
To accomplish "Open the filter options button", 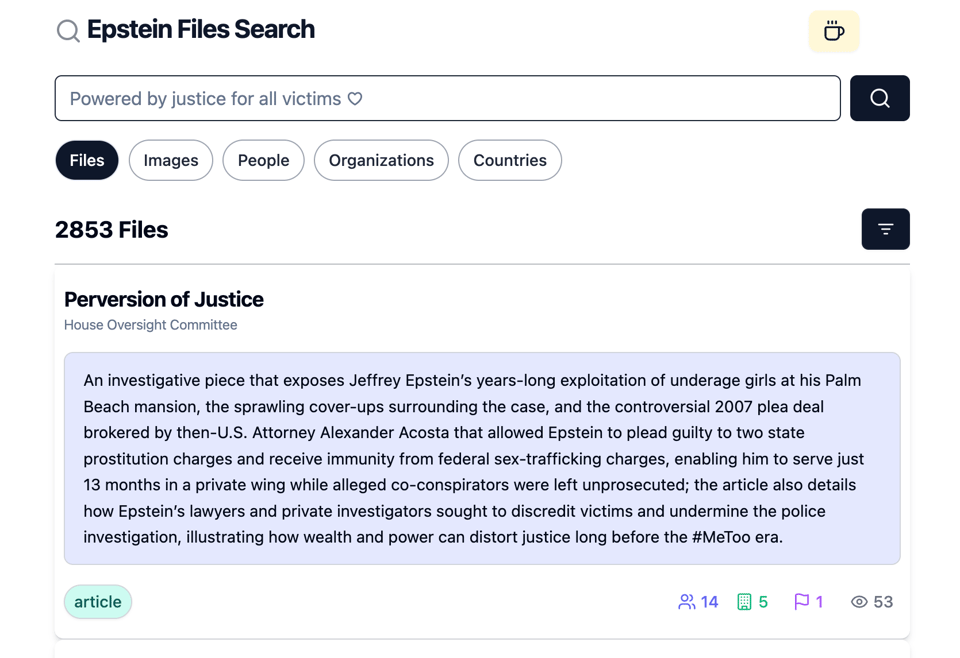I will (x=885, y=229).
